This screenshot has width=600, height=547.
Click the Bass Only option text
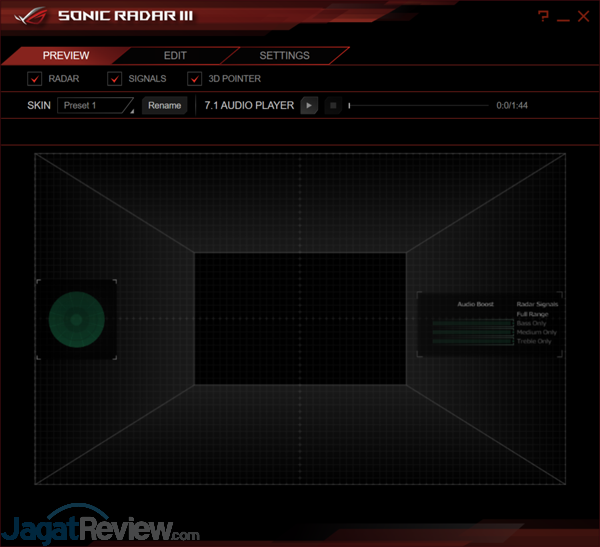[531, 323]
